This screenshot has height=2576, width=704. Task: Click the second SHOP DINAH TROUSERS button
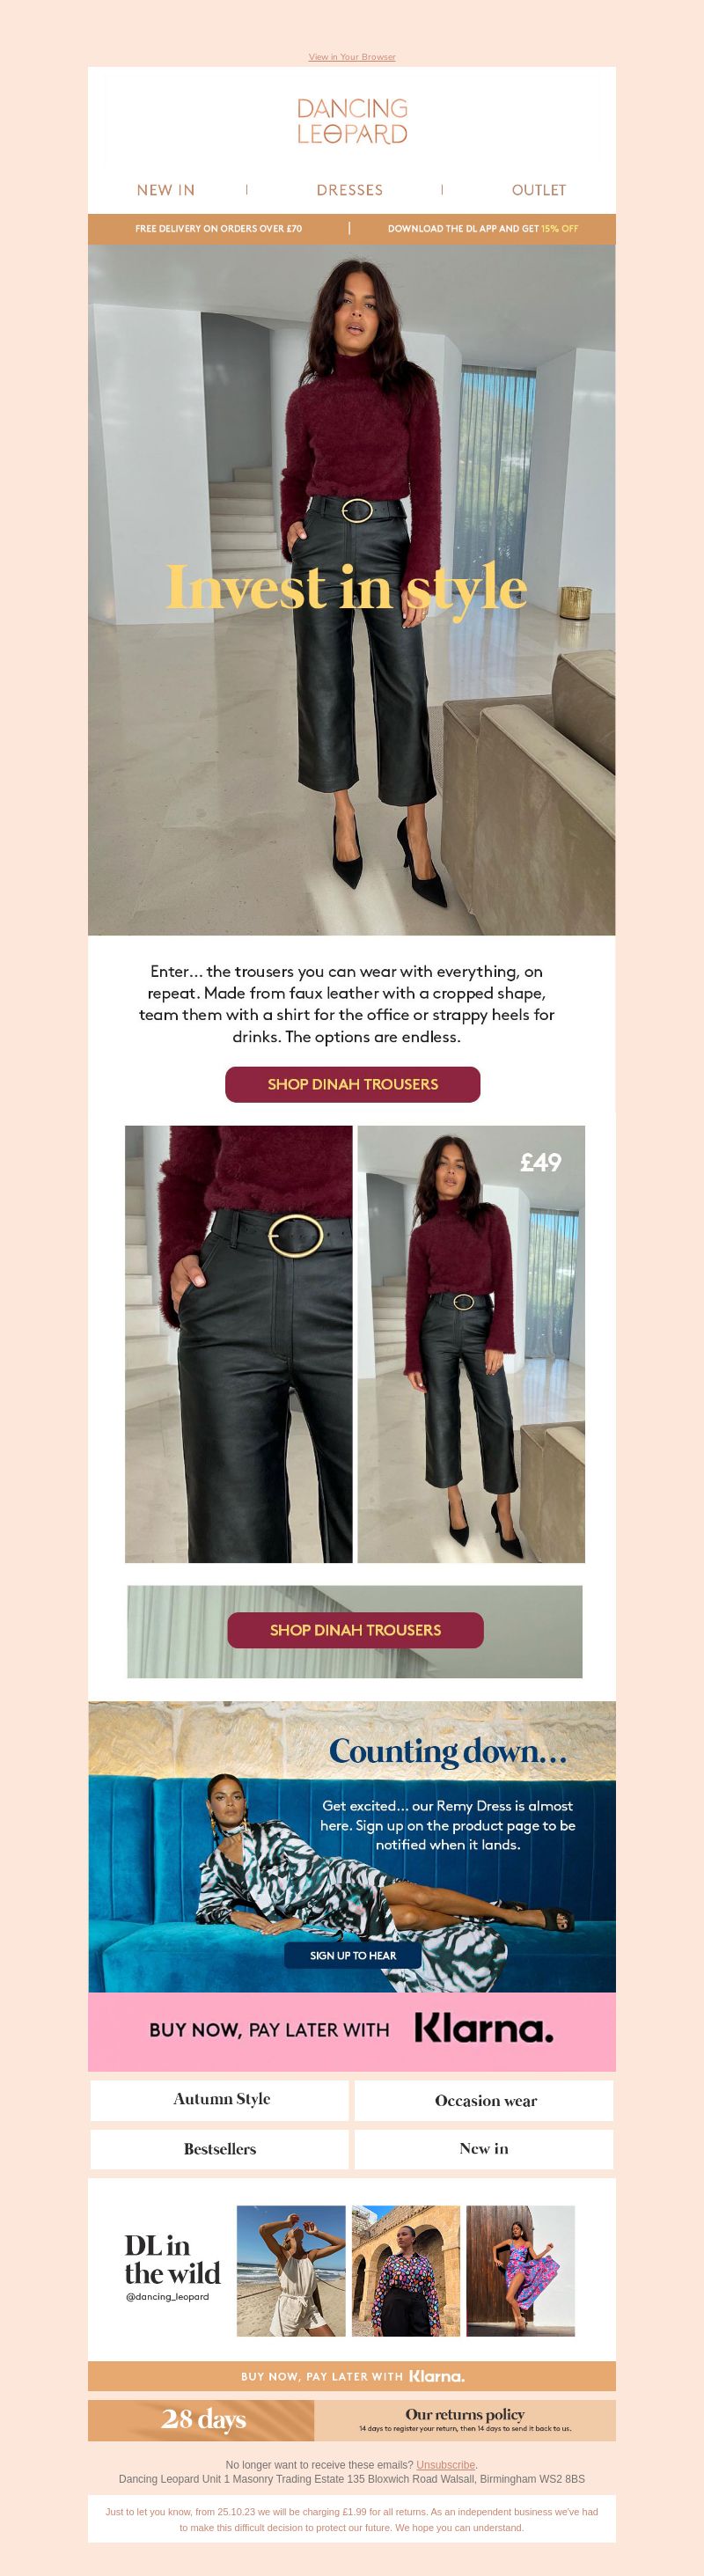click(355, 1630)
